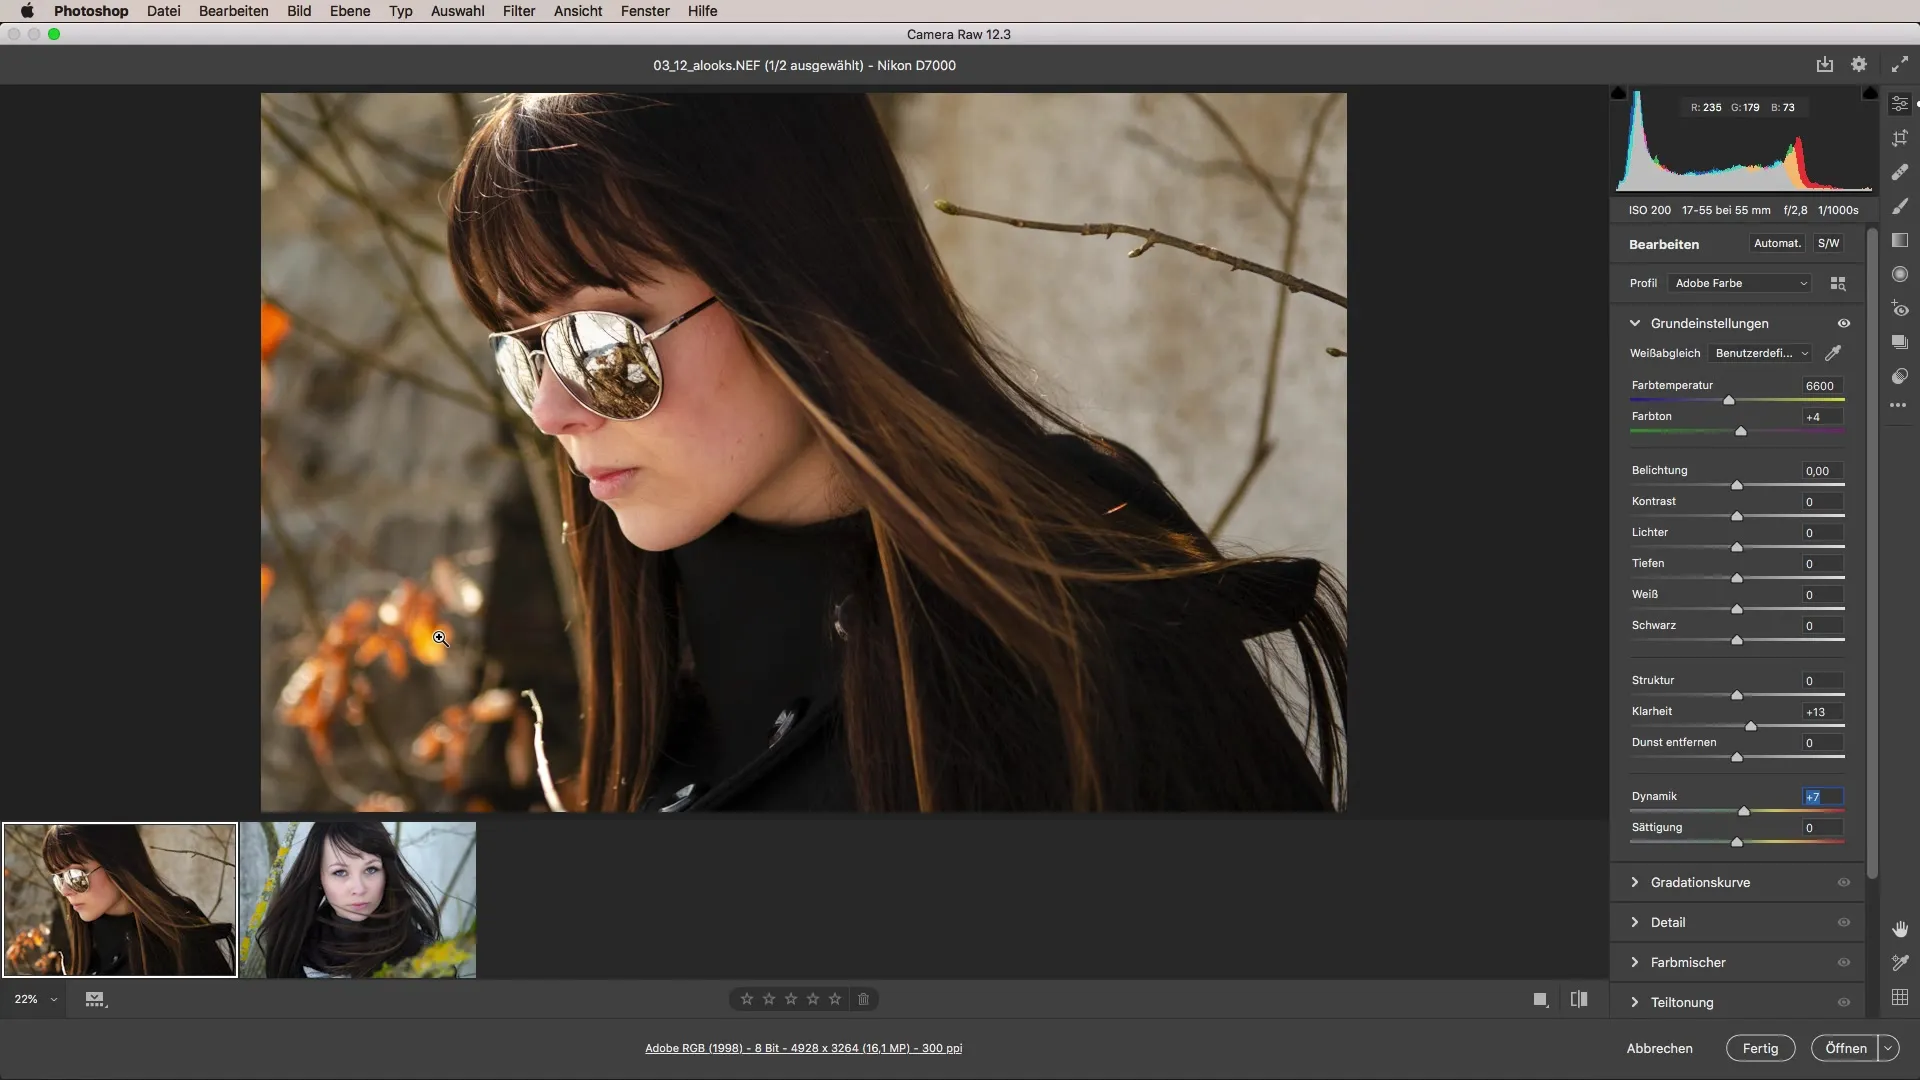Open the Fenster menu
Screen dimensions: 1920x1080
pos(645,11)
